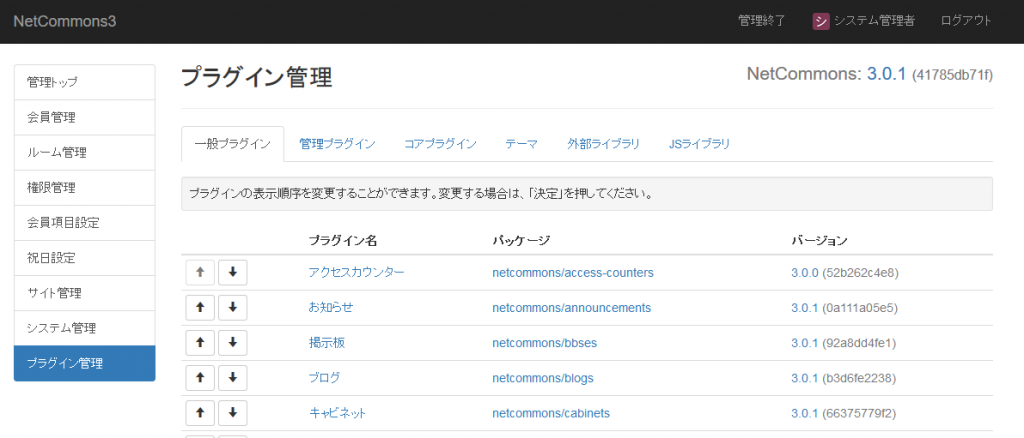Click commit hash (41785db71f) in header

click(952, 75)
